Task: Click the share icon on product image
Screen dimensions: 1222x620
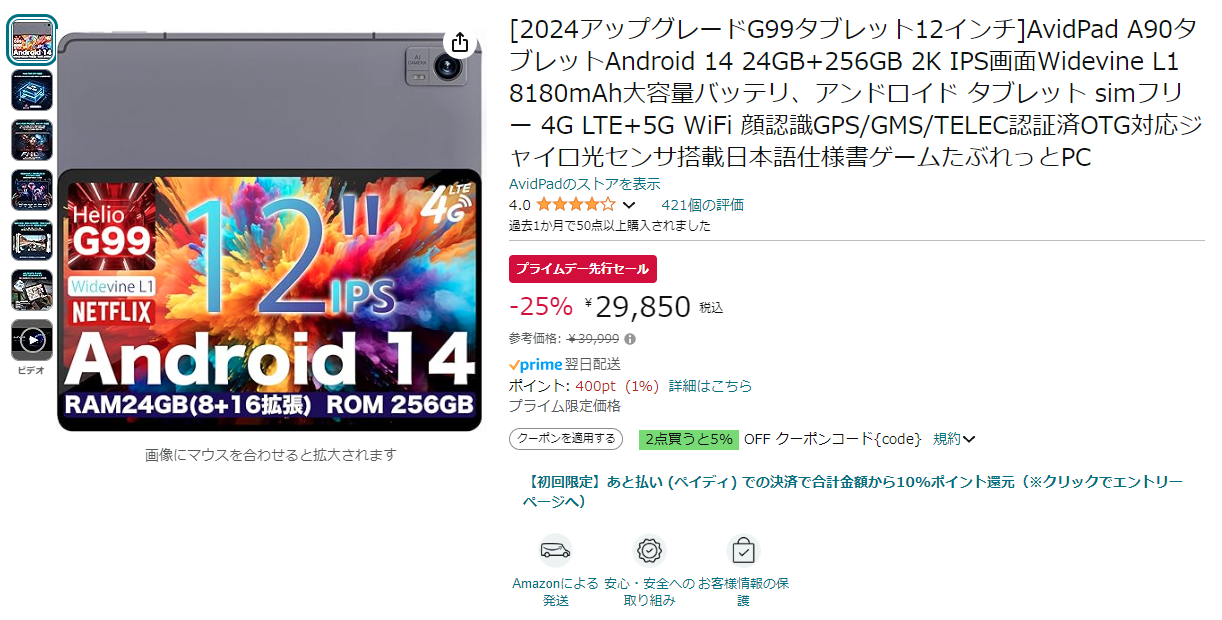Action: point(459,42)
